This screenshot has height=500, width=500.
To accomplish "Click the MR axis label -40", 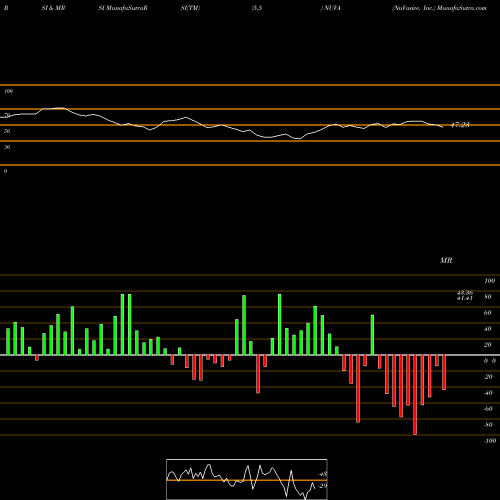I will tap(488, 393).
